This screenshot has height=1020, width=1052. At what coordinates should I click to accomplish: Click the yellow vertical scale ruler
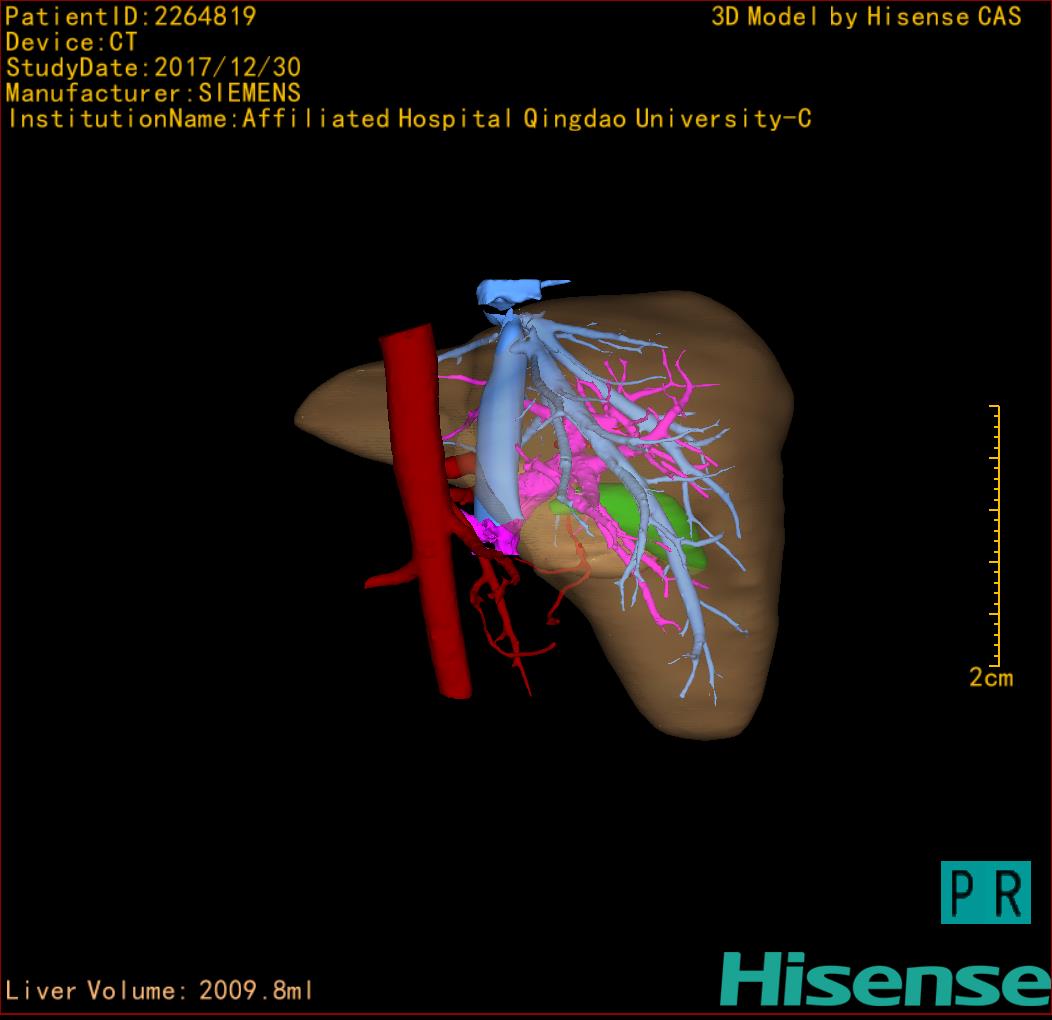click(x=994, y=535)
